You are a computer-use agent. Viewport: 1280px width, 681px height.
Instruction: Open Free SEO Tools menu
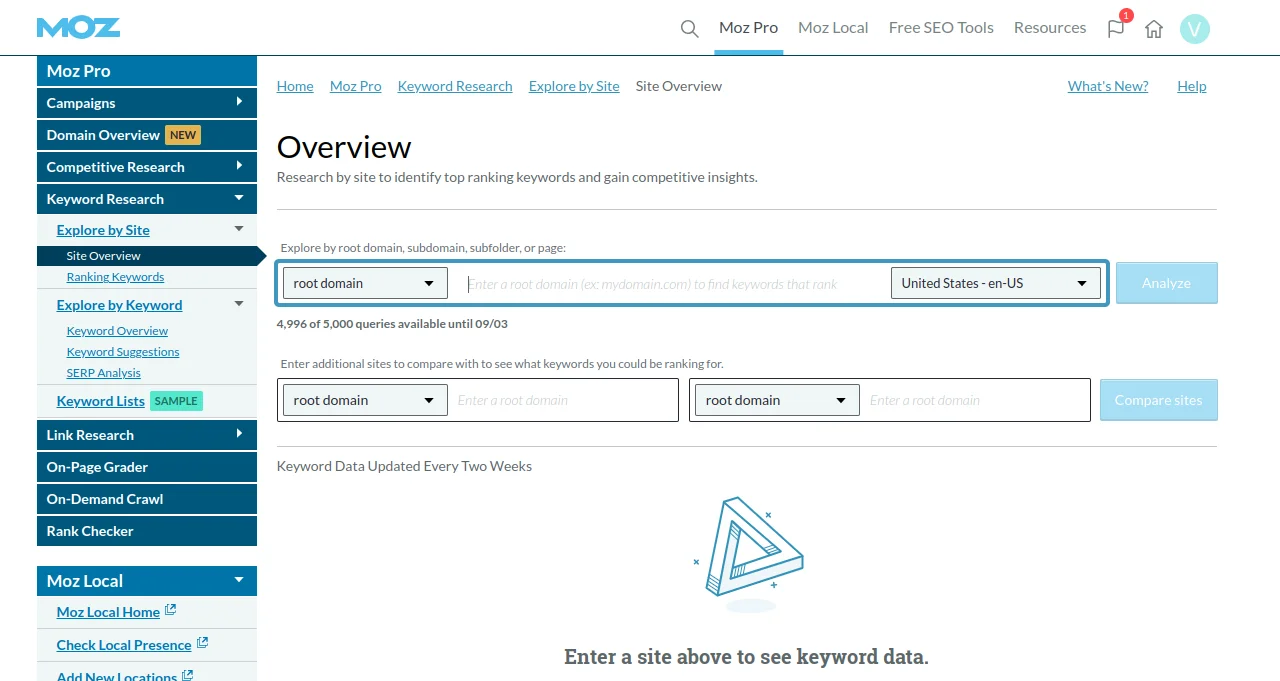(941, 28)
